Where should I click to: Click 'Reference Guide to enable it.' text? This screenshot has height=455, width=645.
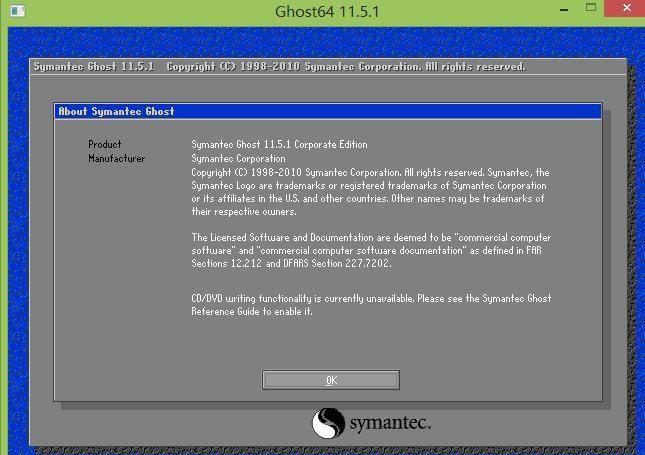click(252, 311)
